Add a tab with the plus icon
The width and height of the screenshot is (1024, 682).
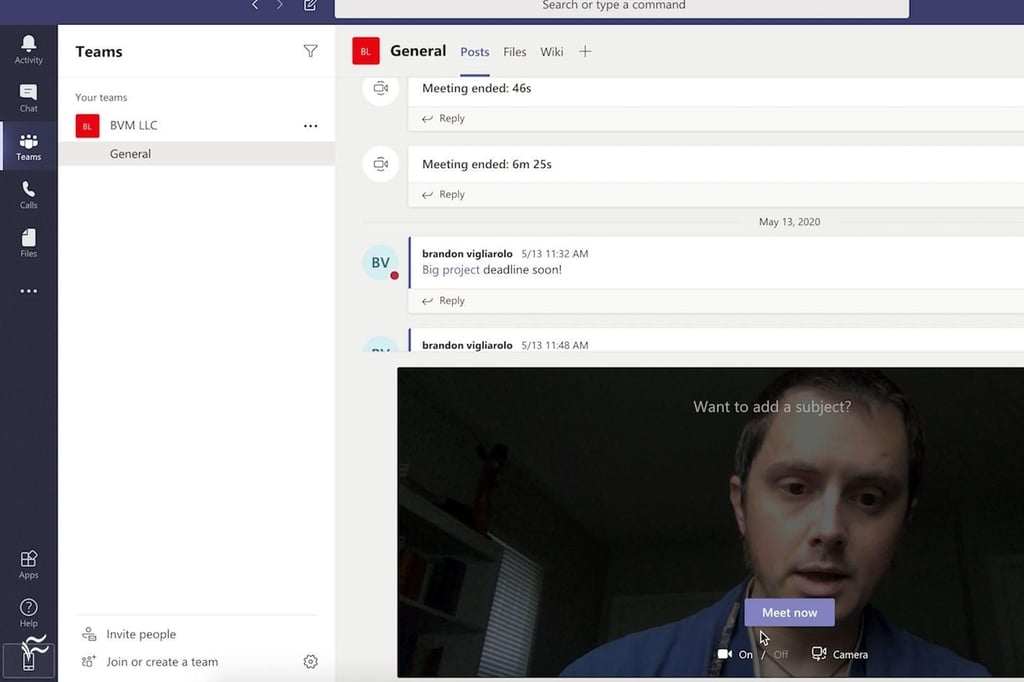click(585, 52)
